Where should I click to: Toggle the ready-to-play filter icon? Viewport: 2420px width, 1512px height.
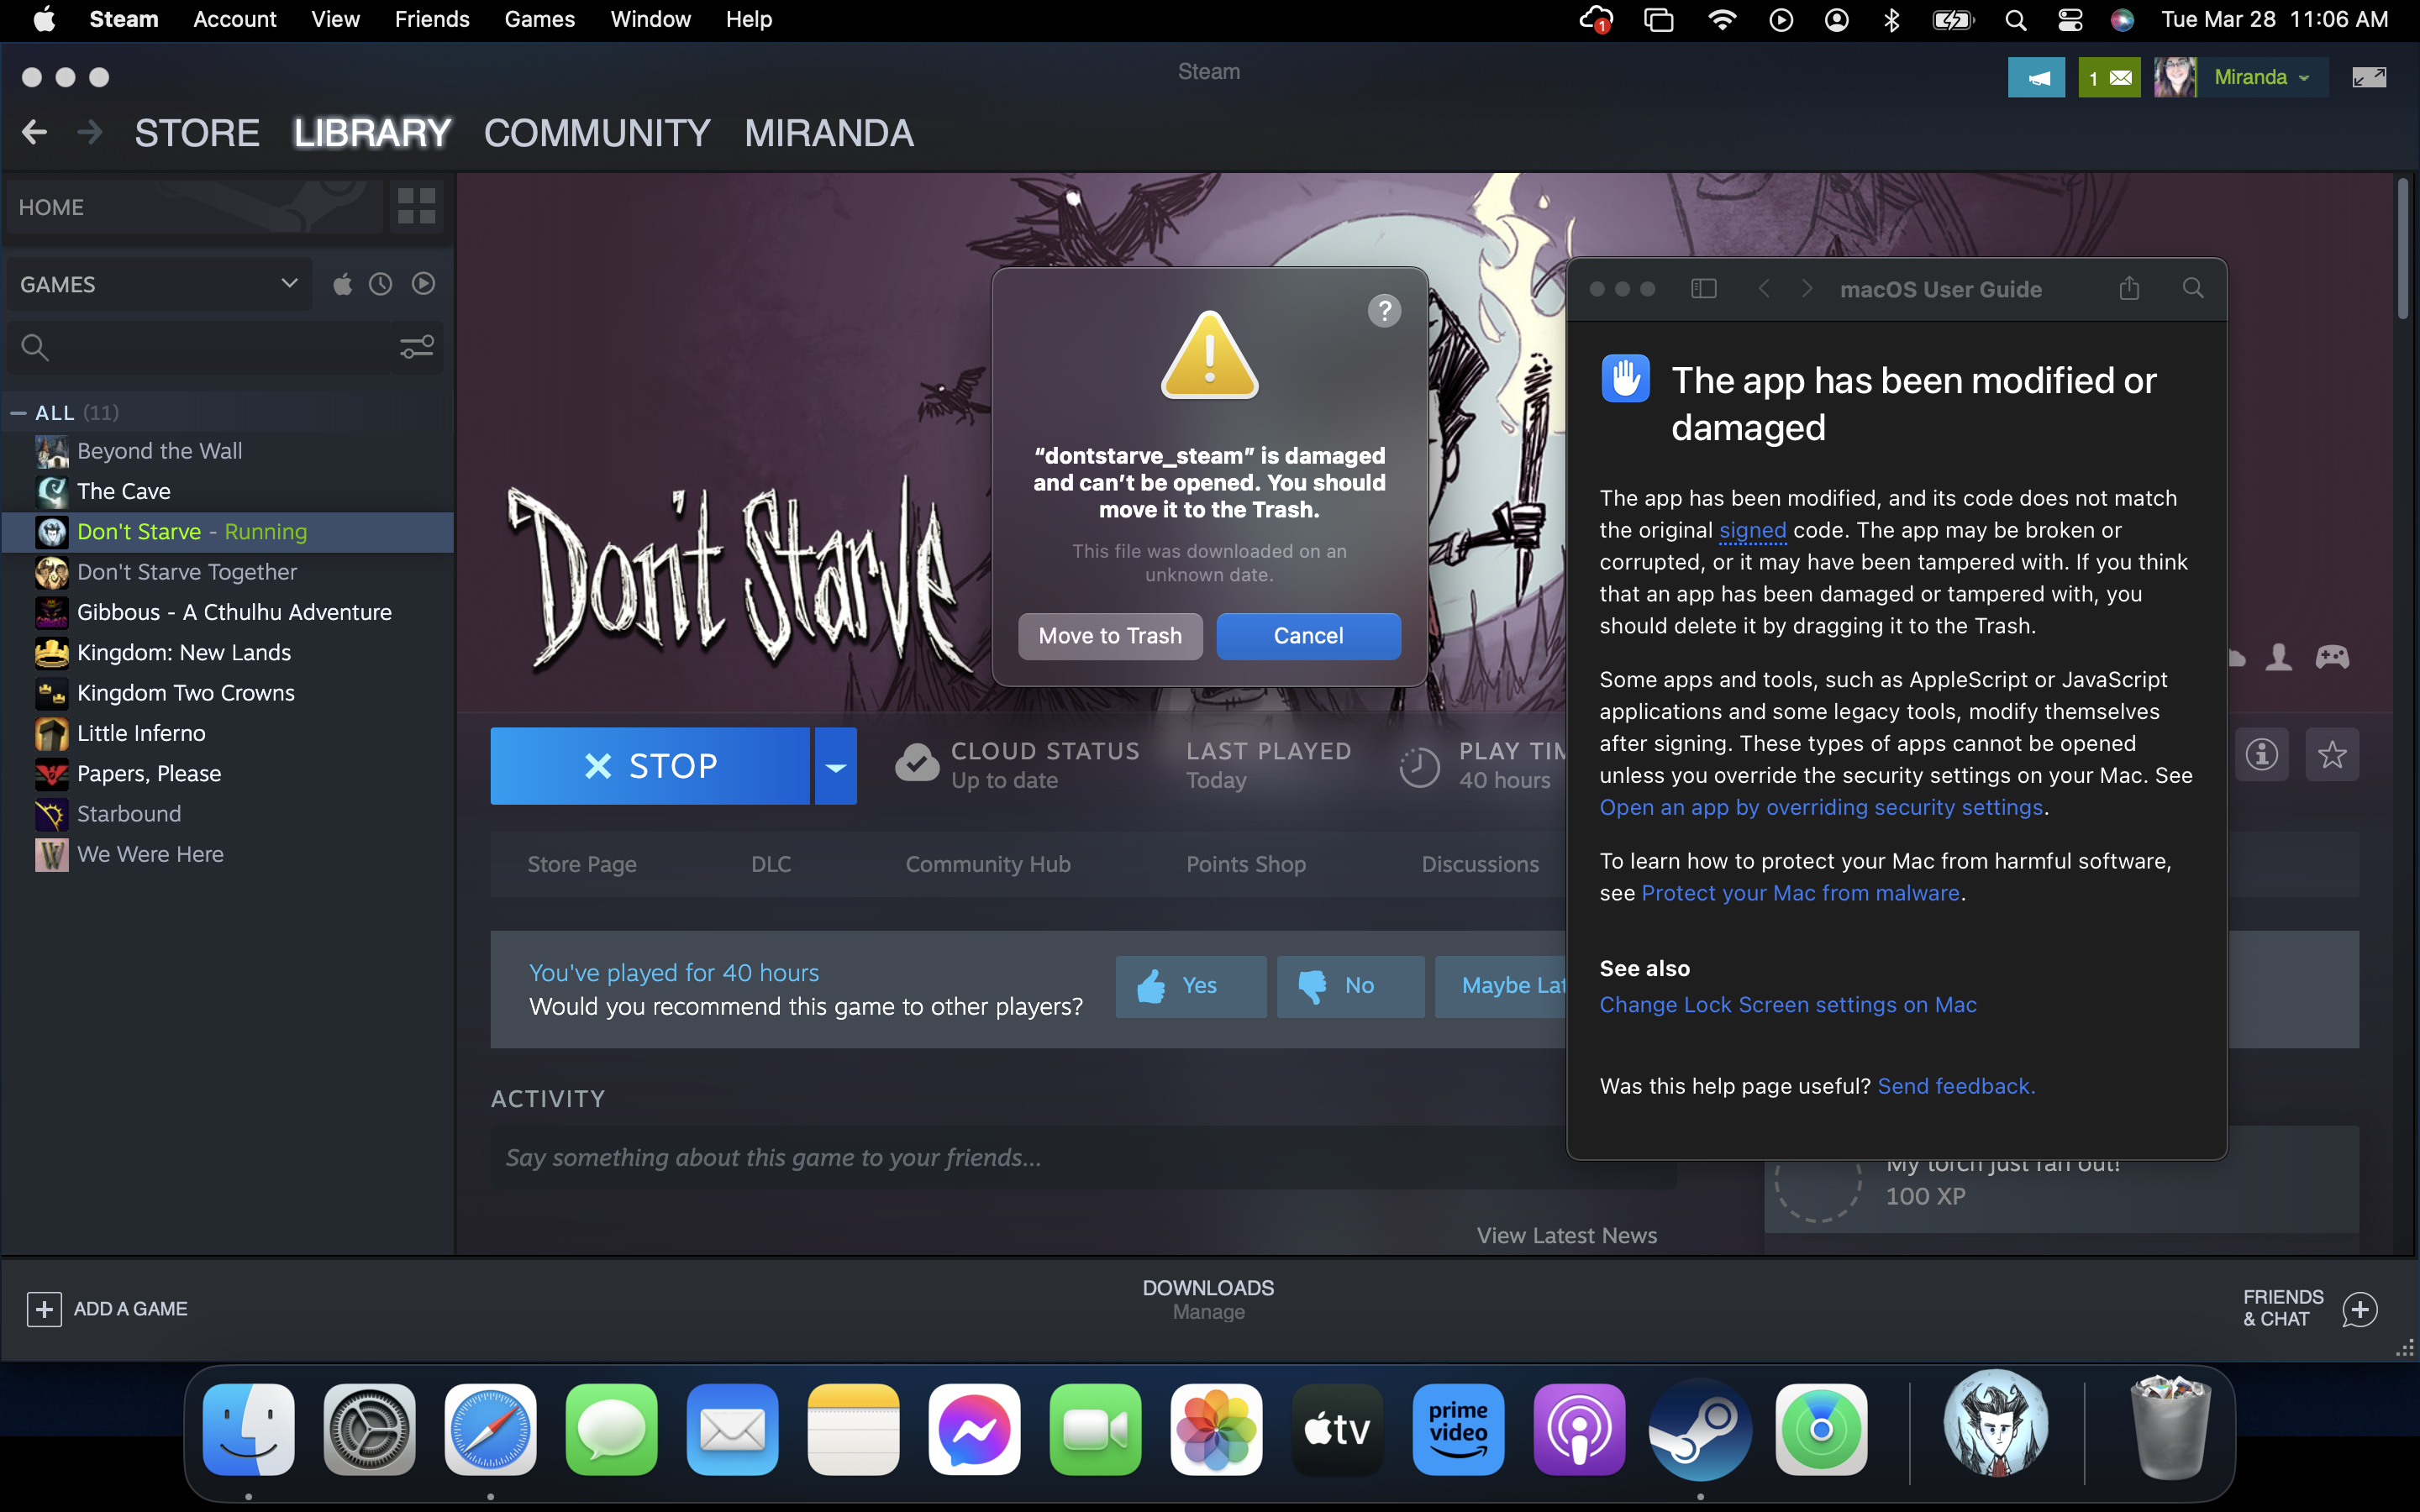pos(423,285)
